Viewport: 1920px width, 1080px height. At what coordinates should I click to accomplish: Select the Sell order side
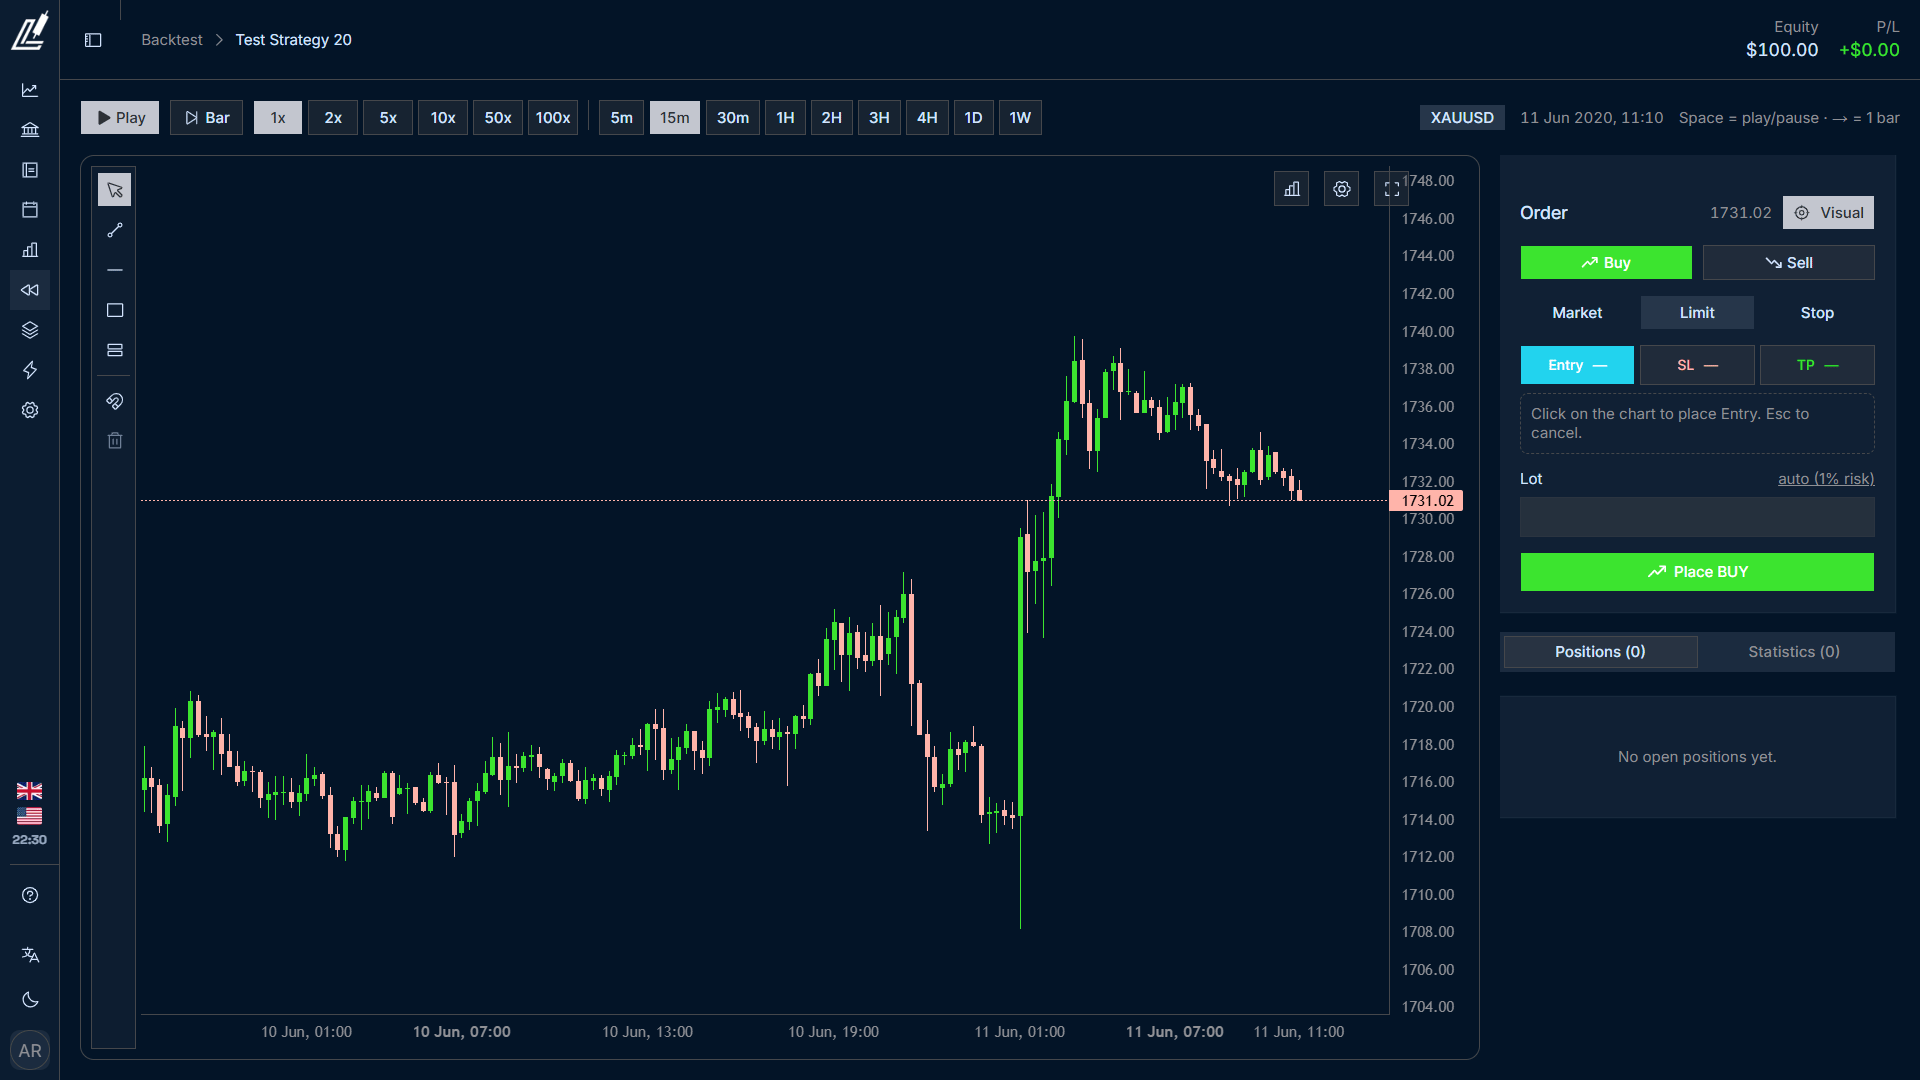pos(1789,263)
